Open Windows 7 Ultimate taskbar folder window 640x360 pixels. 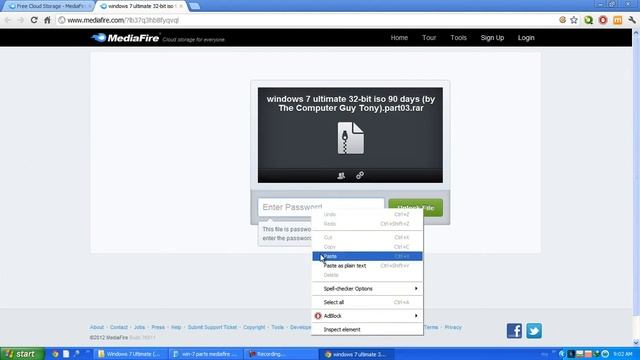coord(130,354)
